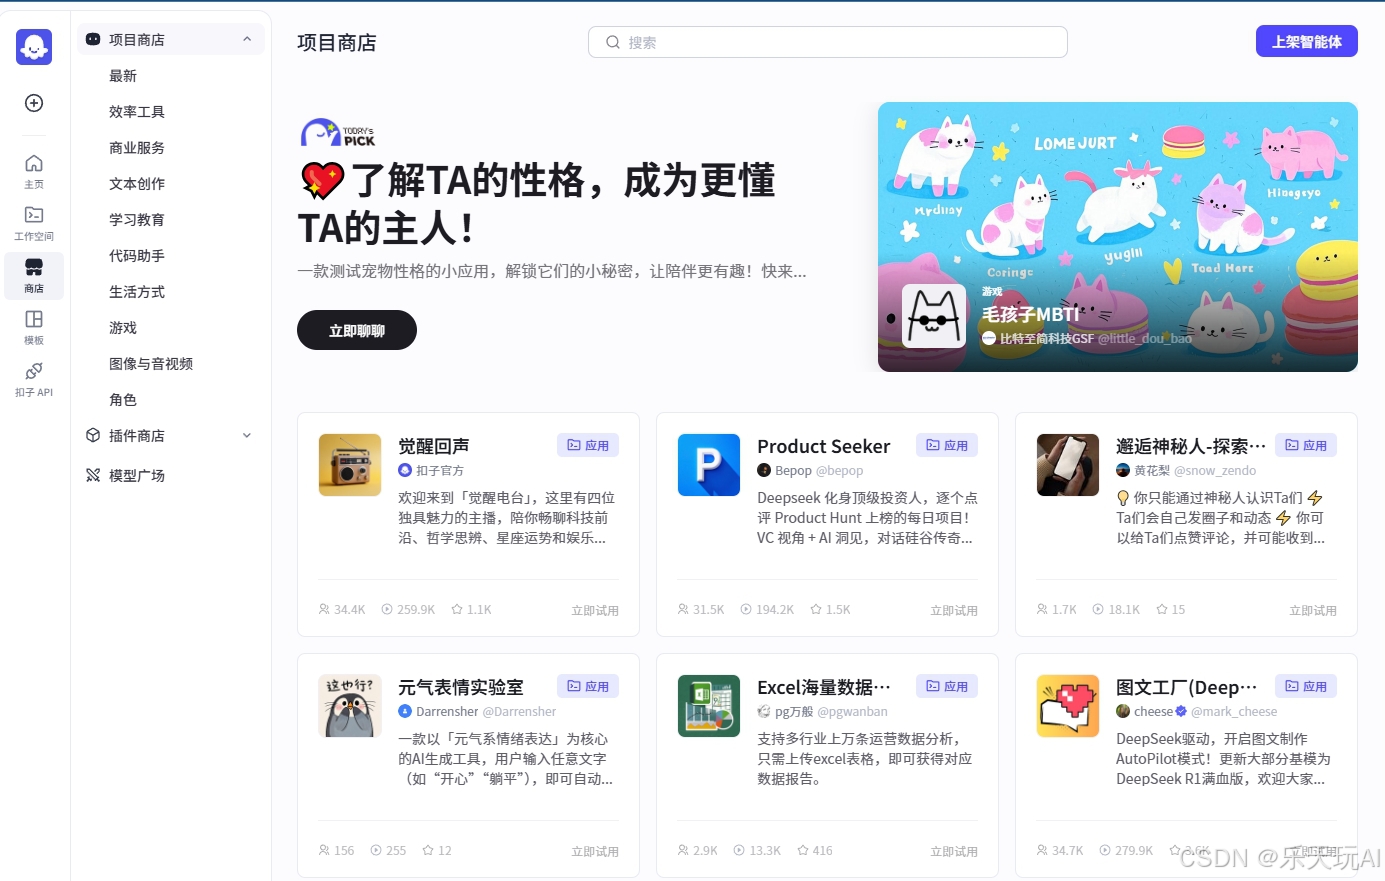Open the 觉醒回声 card title
The width and height of the screenshot is (1385, 881).
pyautogui.click(x=434, y=446)
